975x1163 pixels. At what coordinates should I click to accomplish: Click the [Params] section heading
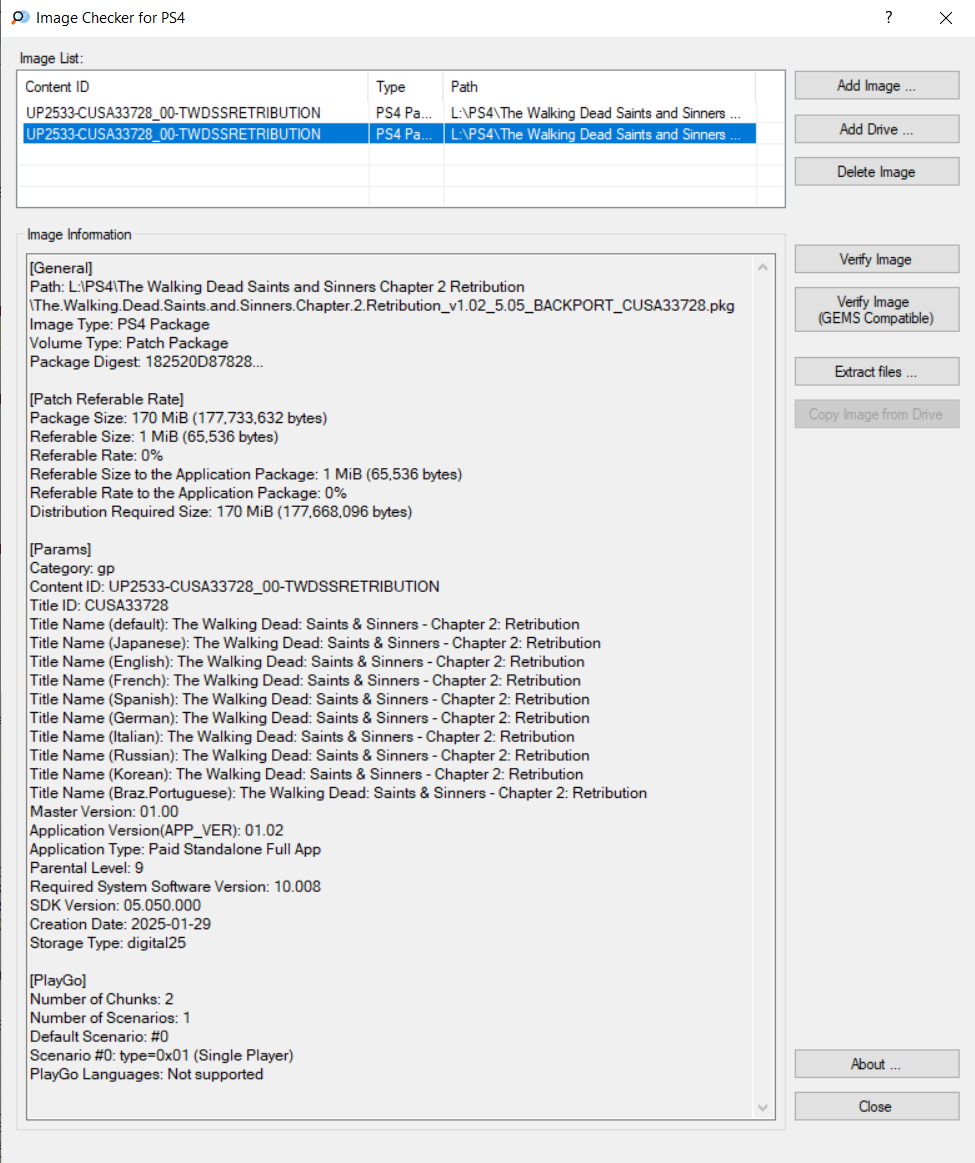coord(60,550)
